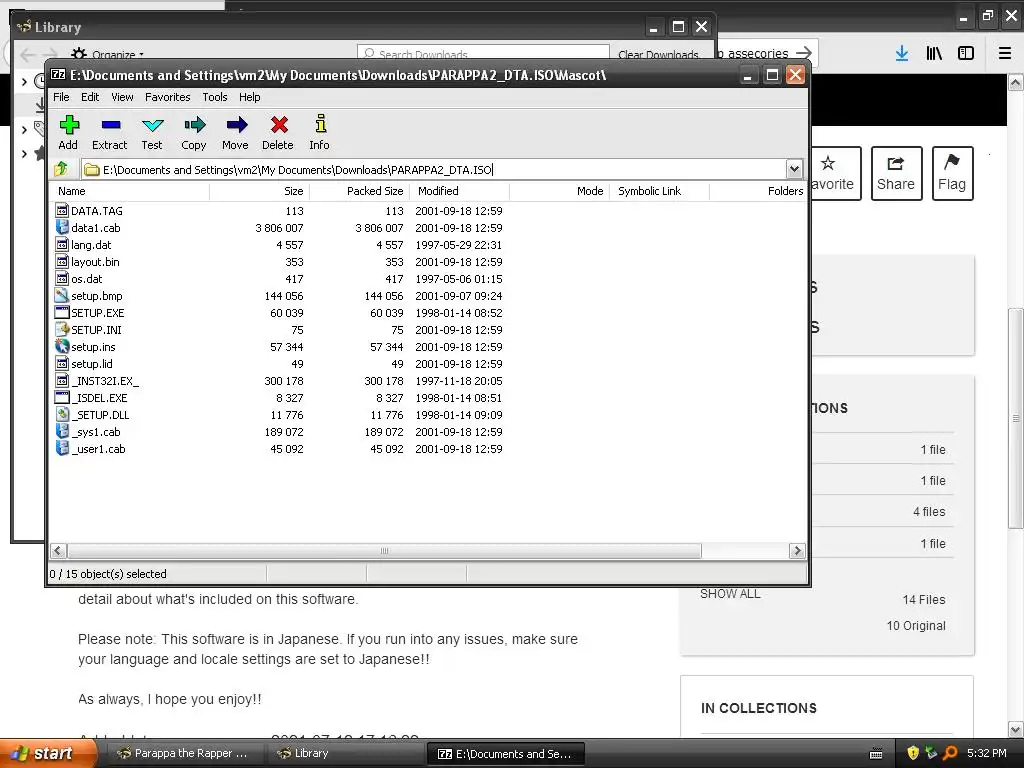Select the SETUP.EXE program icon
This screenshot has width=1024, height=768.
[x=62, y=312]
